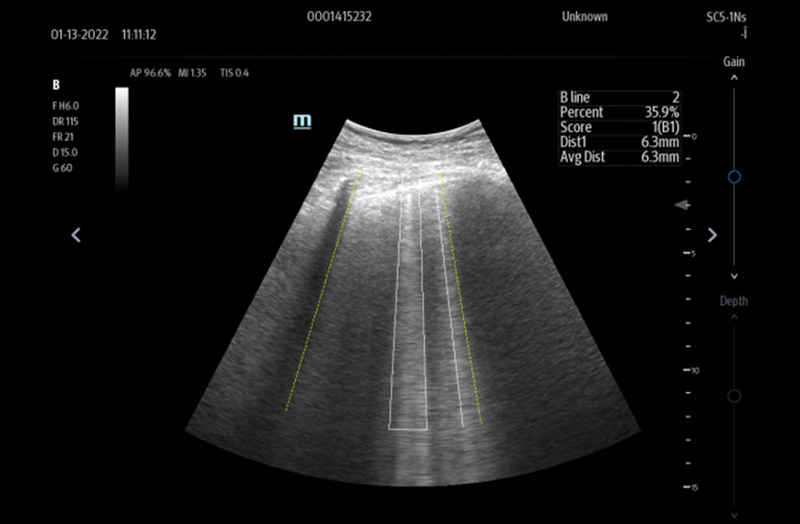
Task: Go to previous image with left chevron
Action: coord(76,235)
